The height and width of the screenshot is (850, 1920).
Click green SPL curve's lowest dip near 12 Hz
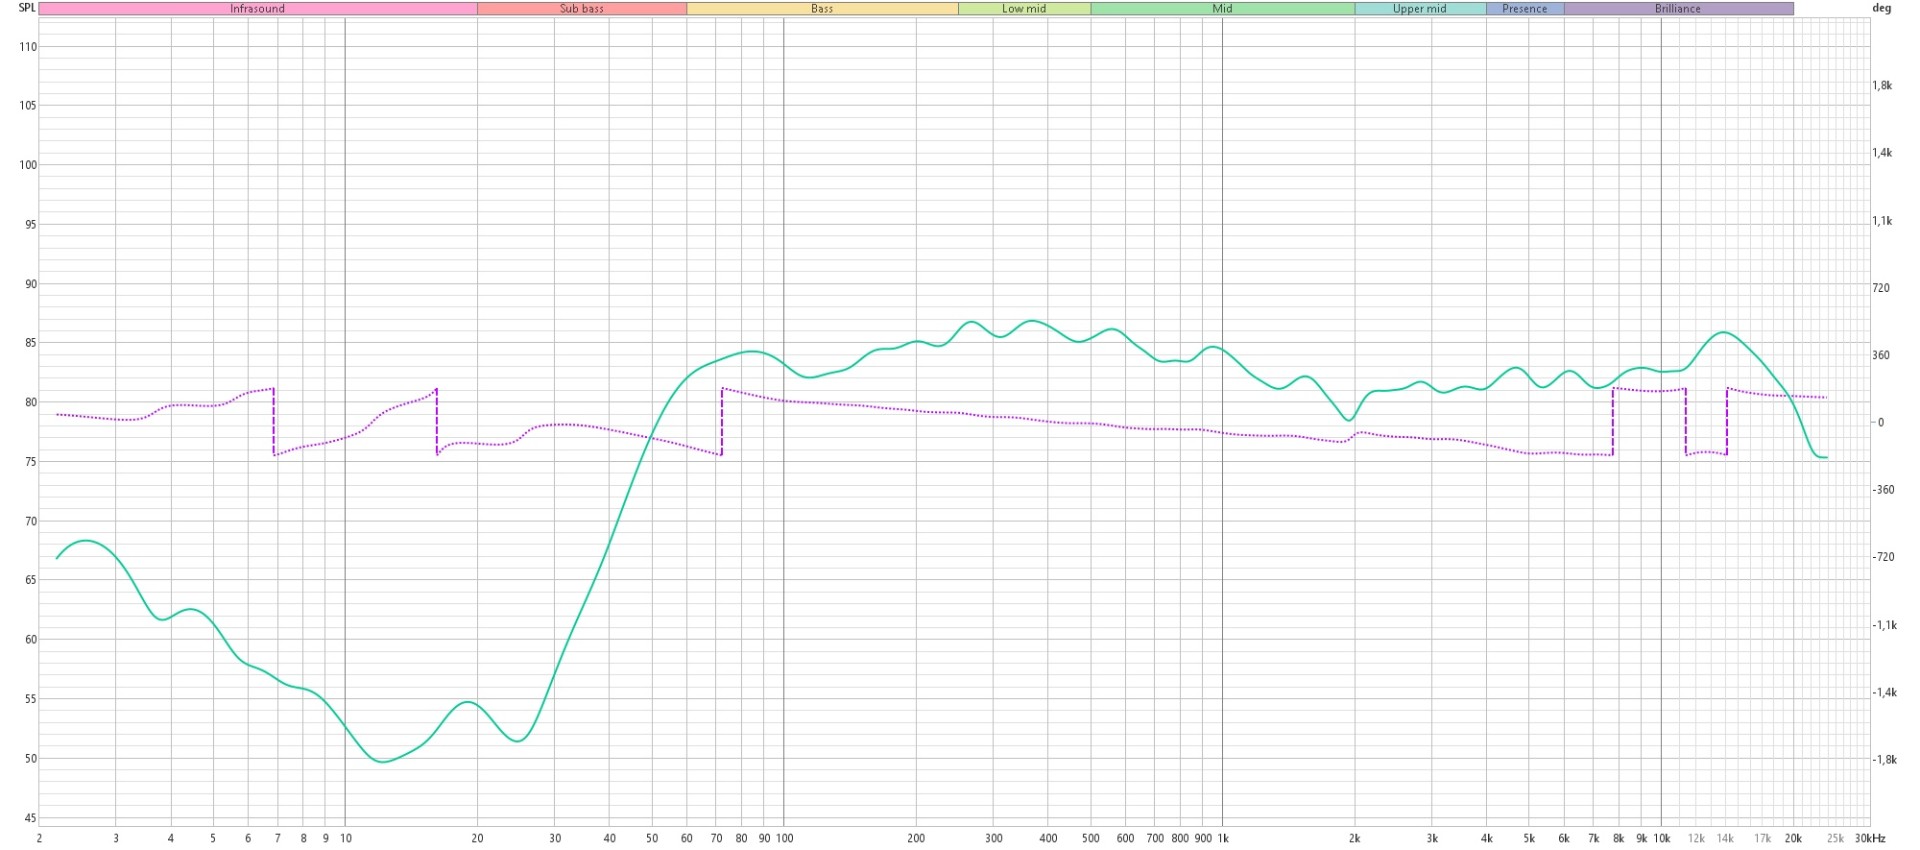382,762
